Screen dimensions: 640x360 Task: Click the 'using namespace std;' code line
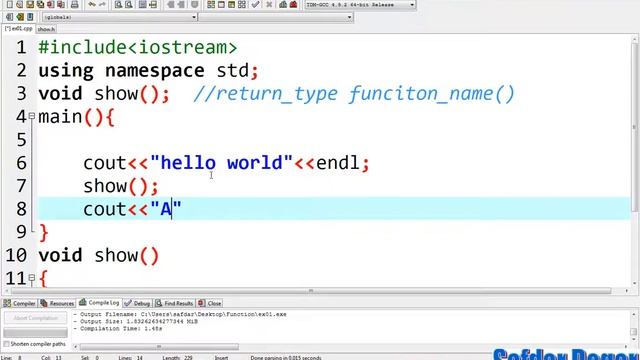(x=149, y=71)
